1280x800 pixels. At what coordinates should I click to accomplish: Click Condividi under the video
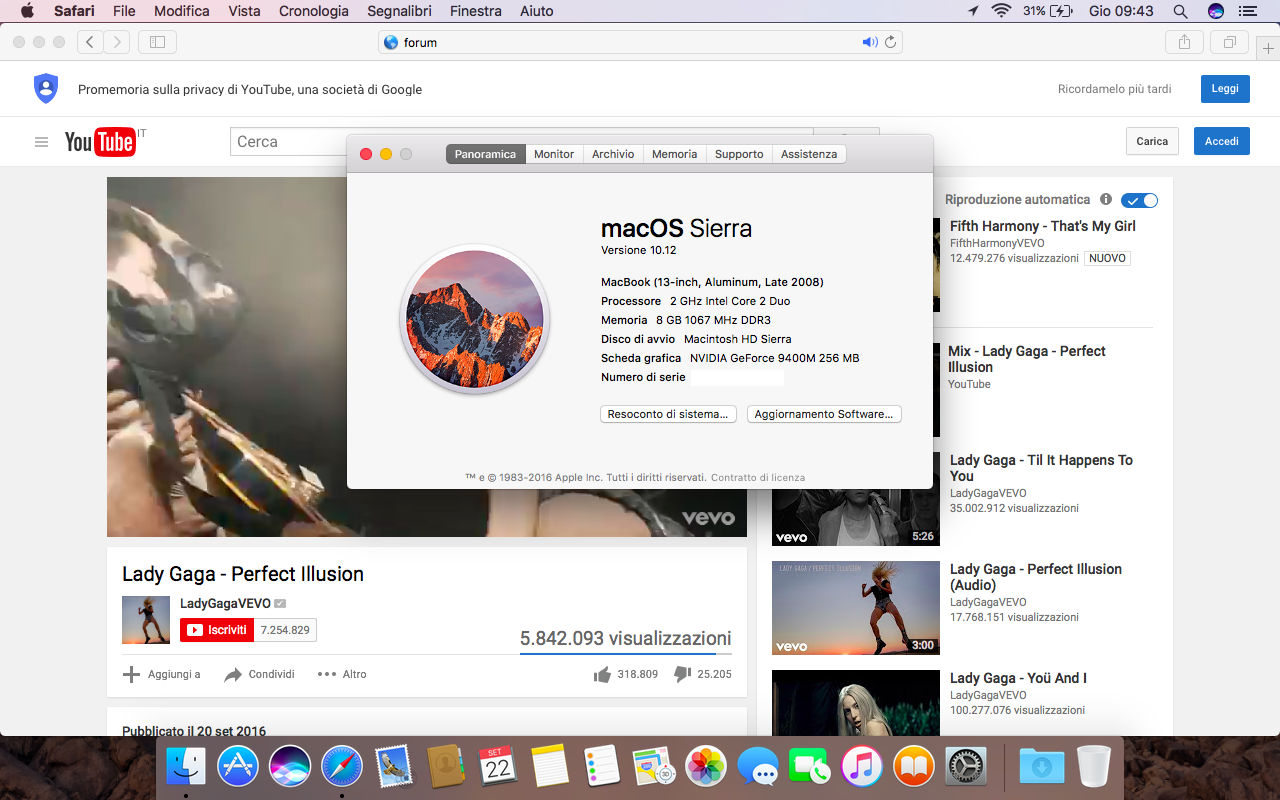coord(259,674)
